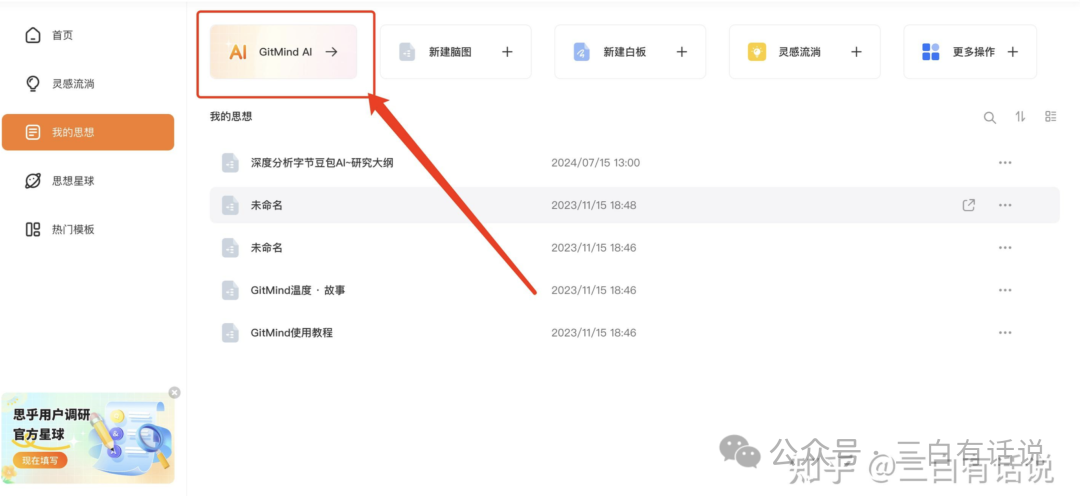Open more options for 深度分析字节豆包AI~研究大纲
Image resolution: width=1080 pixels, height=496 pixels.
coord(1005,163)
